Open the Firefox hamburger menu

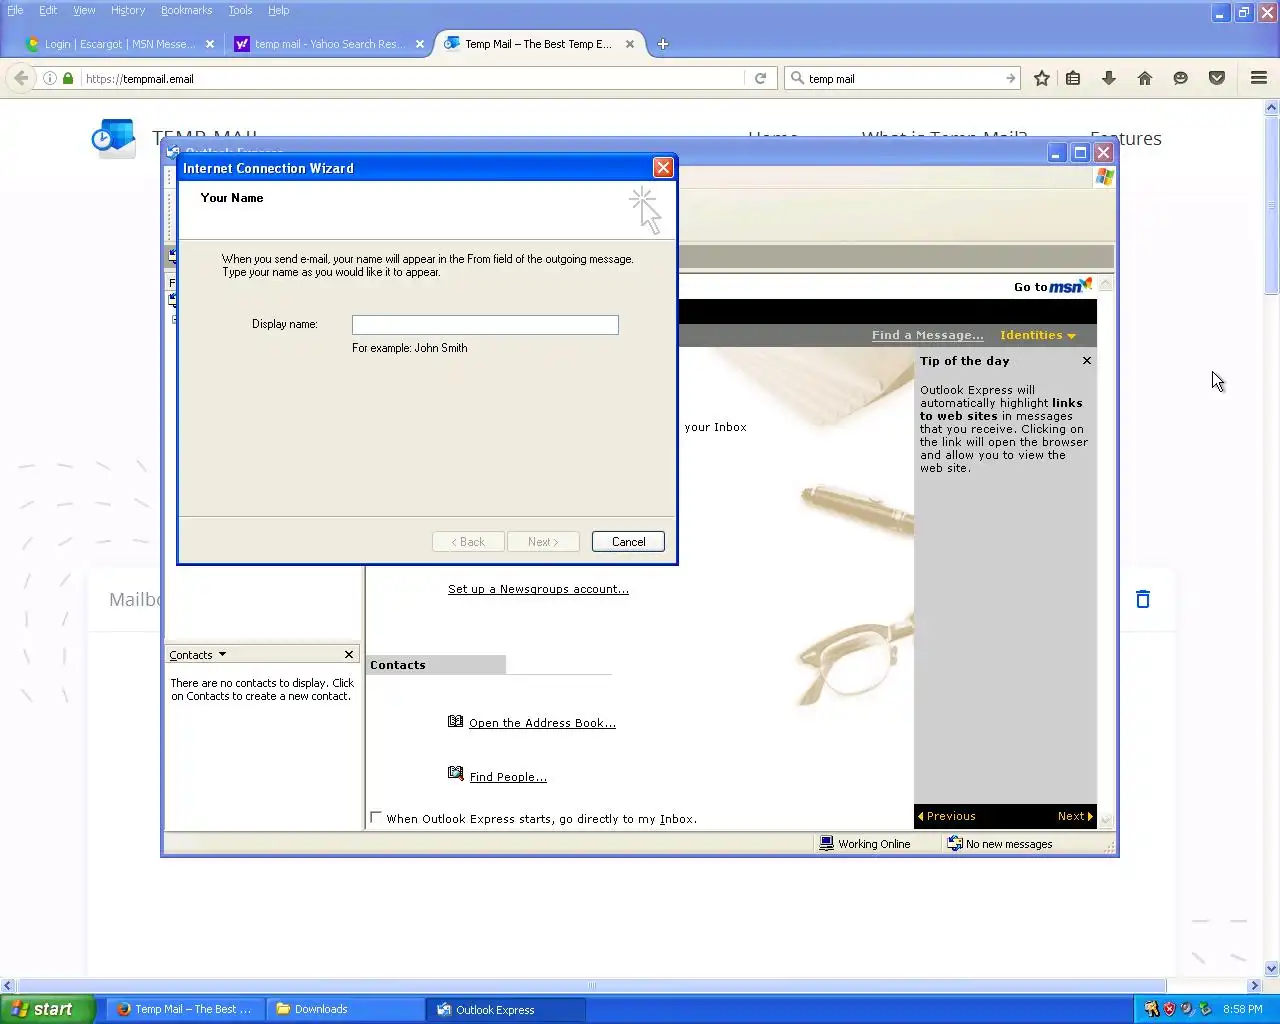1259,78
